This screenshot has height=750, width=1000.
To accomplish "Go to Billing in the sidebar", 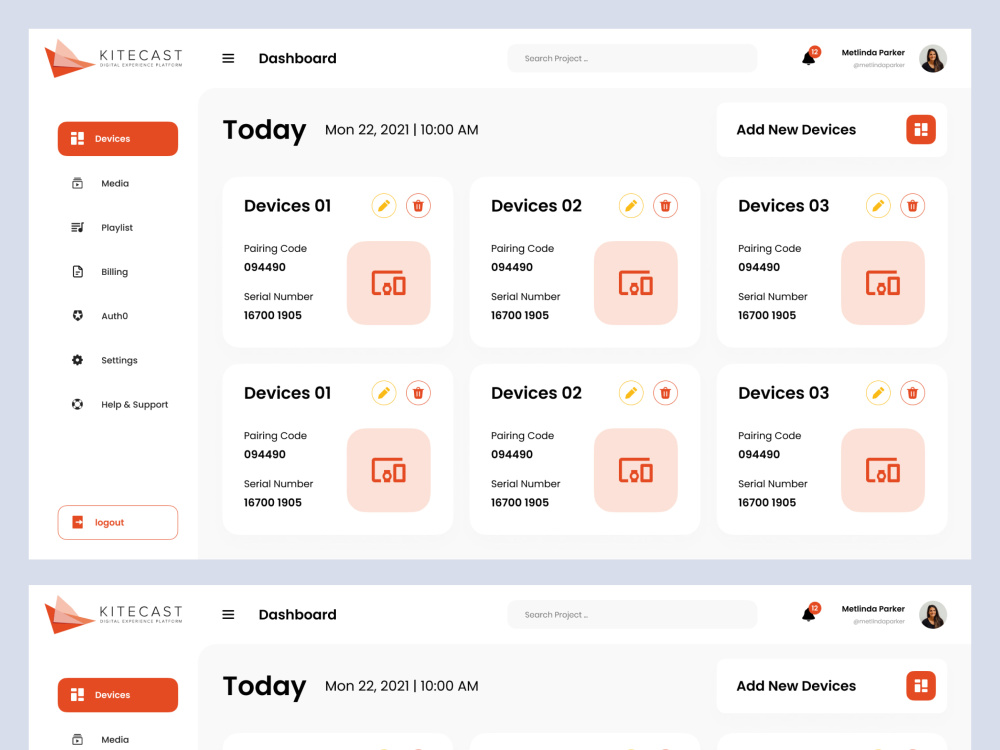I will (100, 272).
